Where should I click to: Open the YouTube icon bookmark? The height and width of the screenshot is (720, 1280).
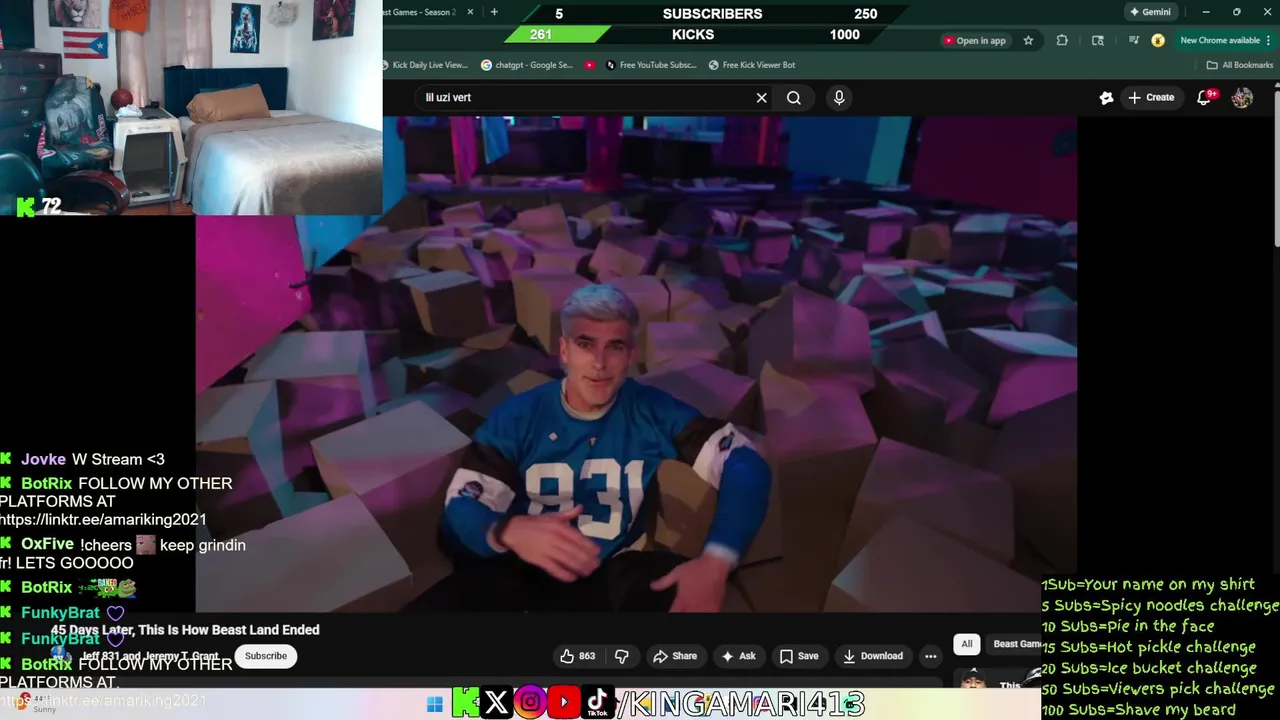coord(590,65)
